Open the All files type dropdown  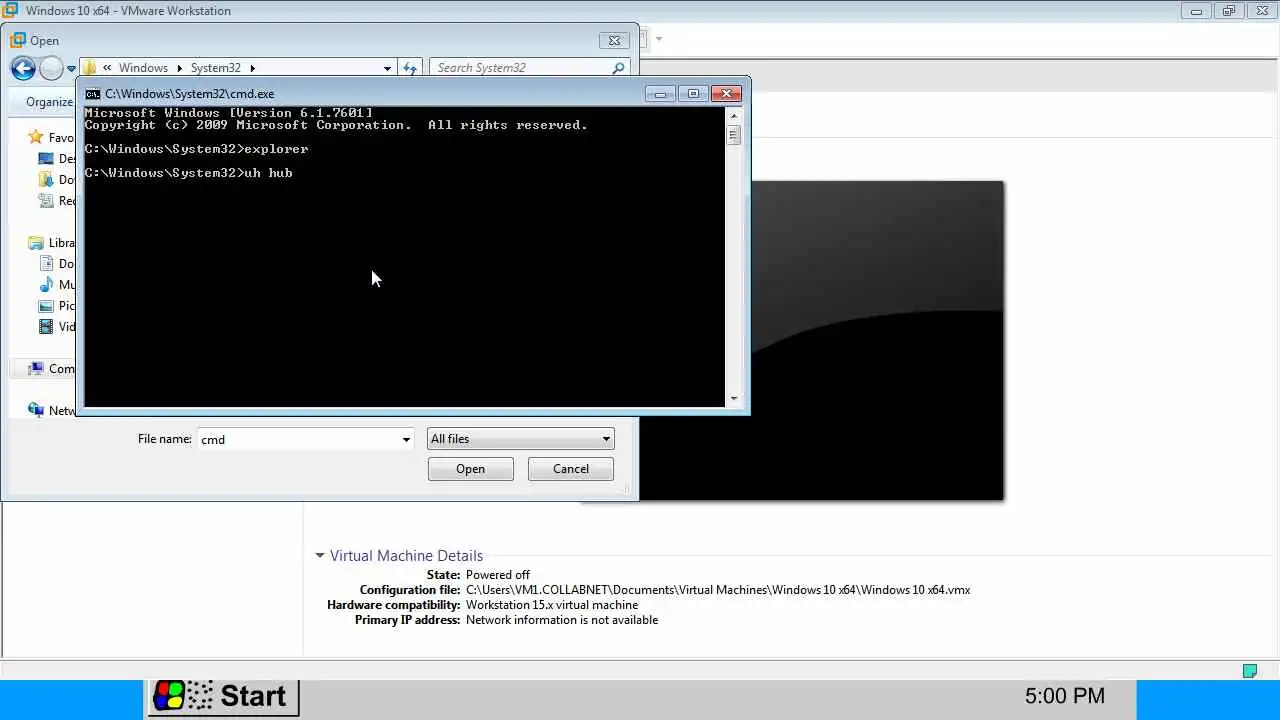(520, 439)
